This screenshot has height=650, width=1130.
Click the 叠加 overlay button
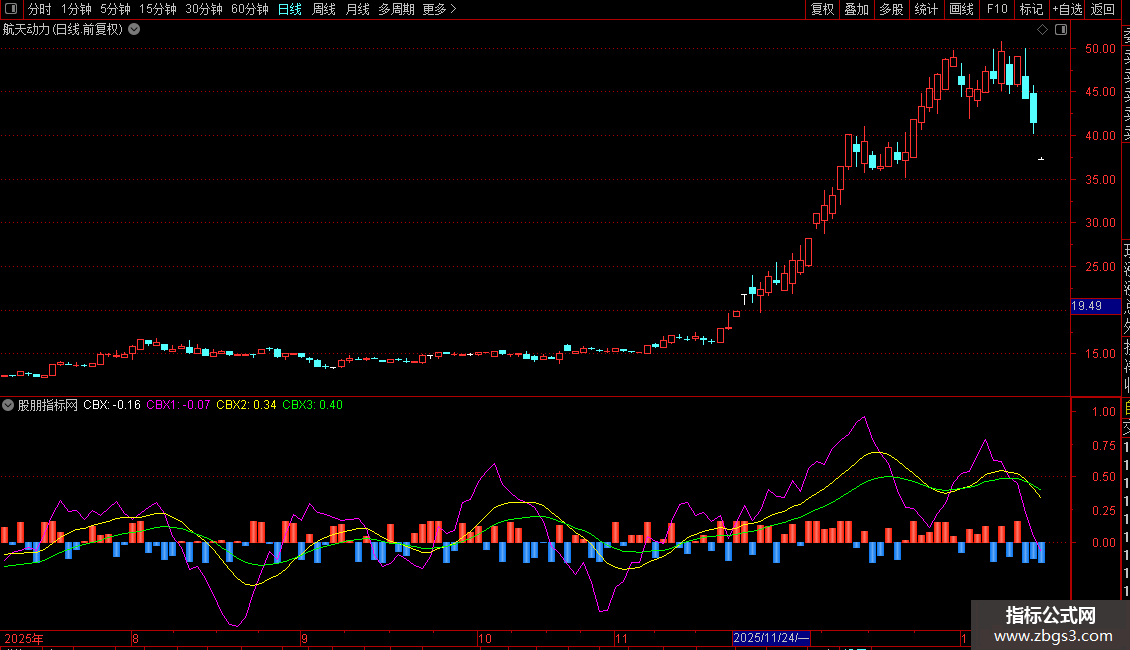[x=857, y=9]
